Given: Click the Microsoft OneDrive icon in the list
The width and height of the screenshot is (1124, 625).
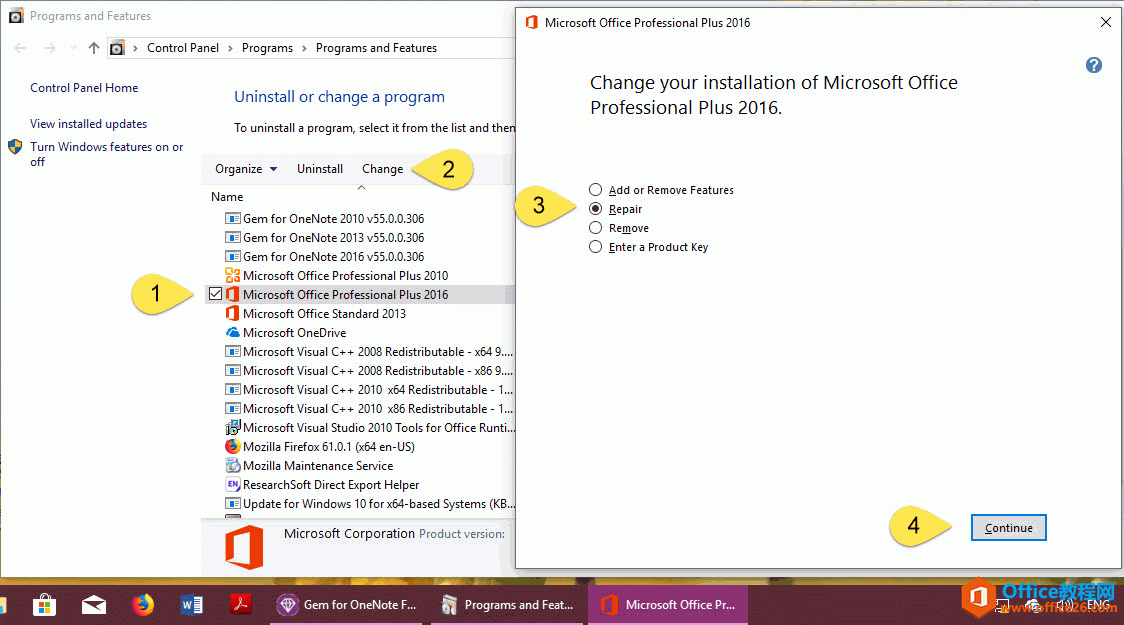Looking at the screenshot, I should 233,332.
